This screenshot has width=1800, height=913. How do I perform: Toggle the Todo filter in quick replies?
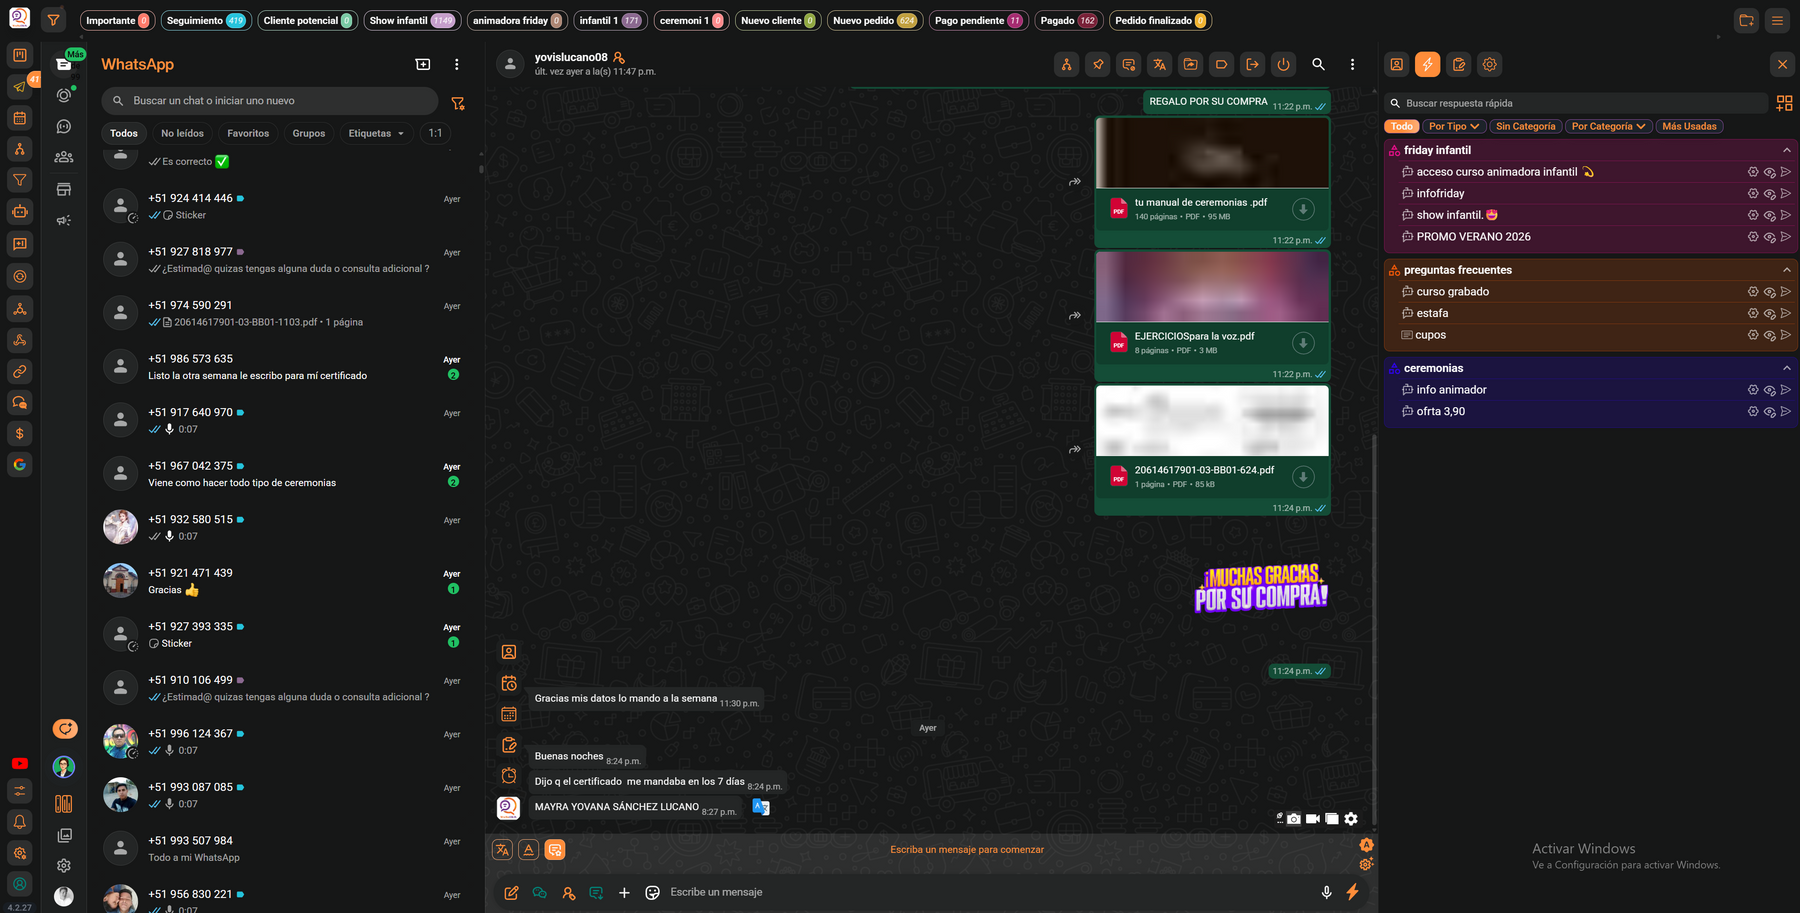click(x=1401, y=126)
